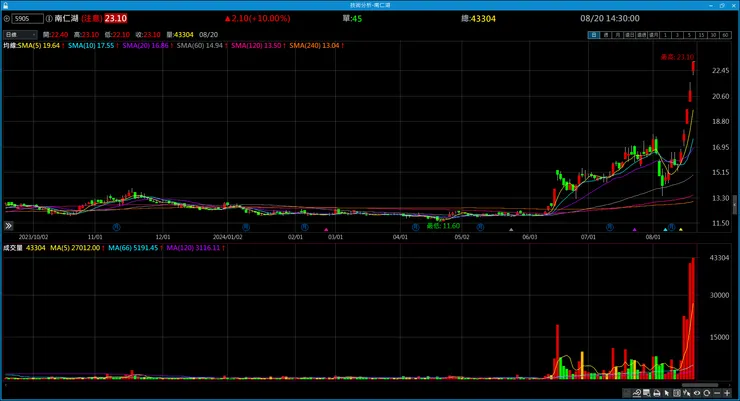Select the adjusted monthly (還月) period button
740x401 pixels.
(654, 35)
